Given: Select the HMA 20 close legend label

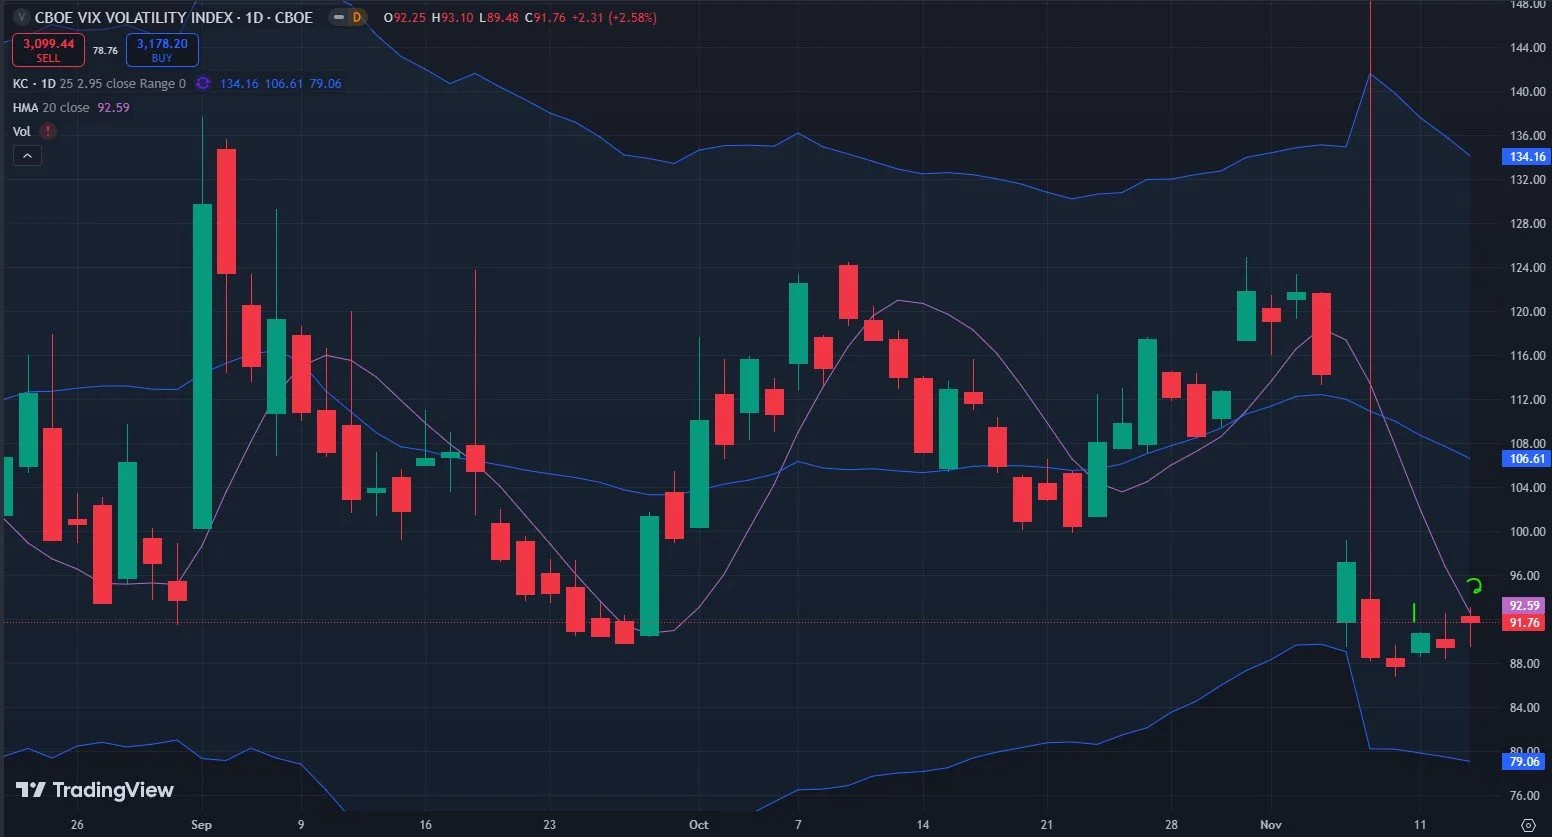Looking at the screenshot, I should 51,108.
